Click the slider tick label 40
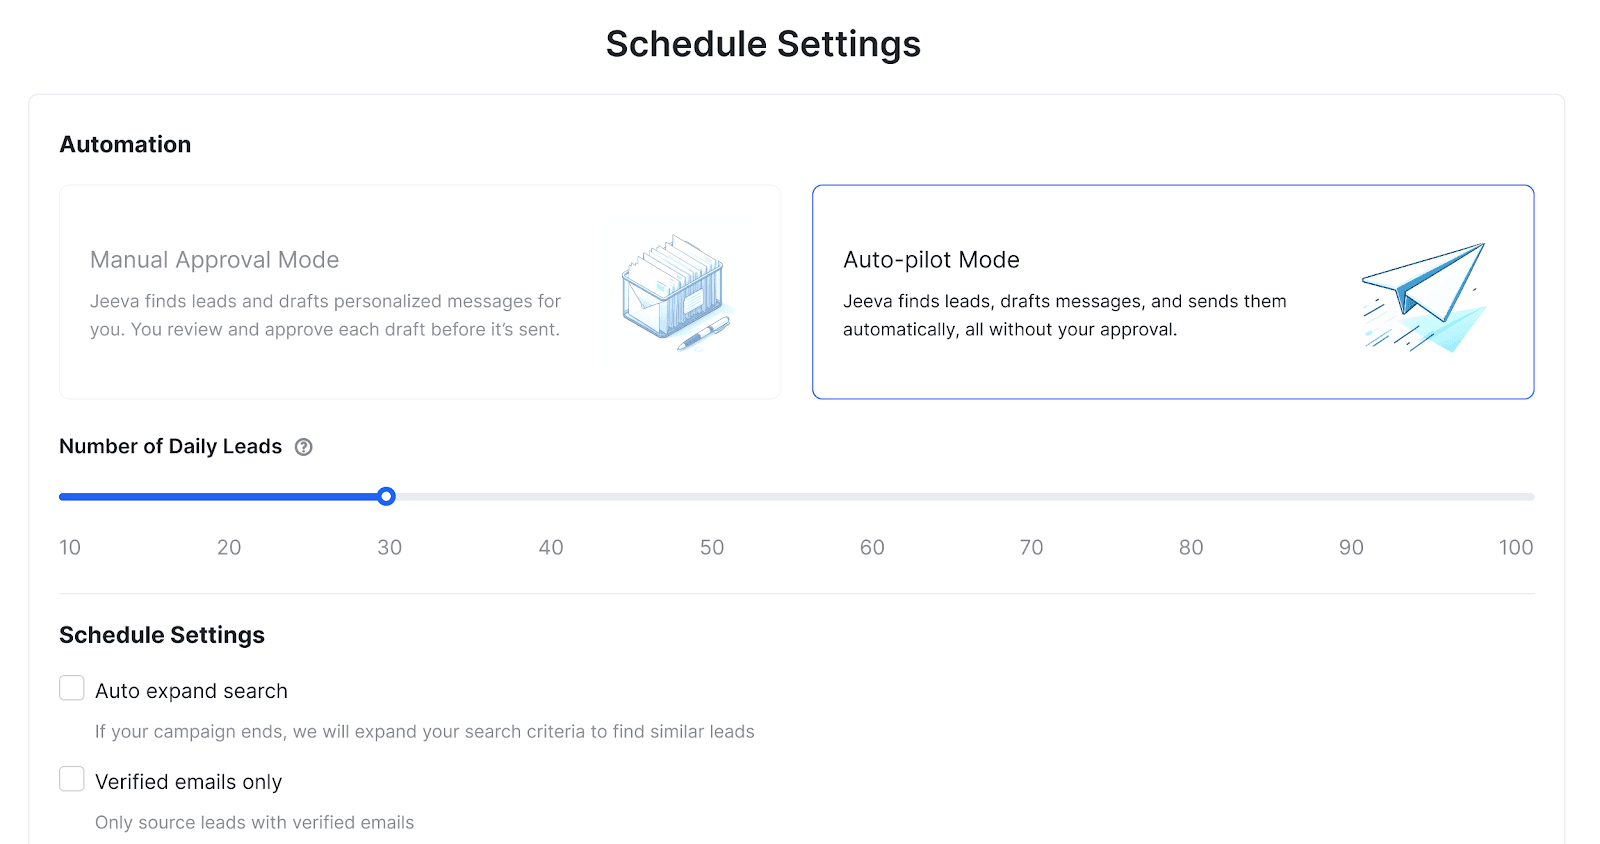1600x844 pixels. pos(551,547)
